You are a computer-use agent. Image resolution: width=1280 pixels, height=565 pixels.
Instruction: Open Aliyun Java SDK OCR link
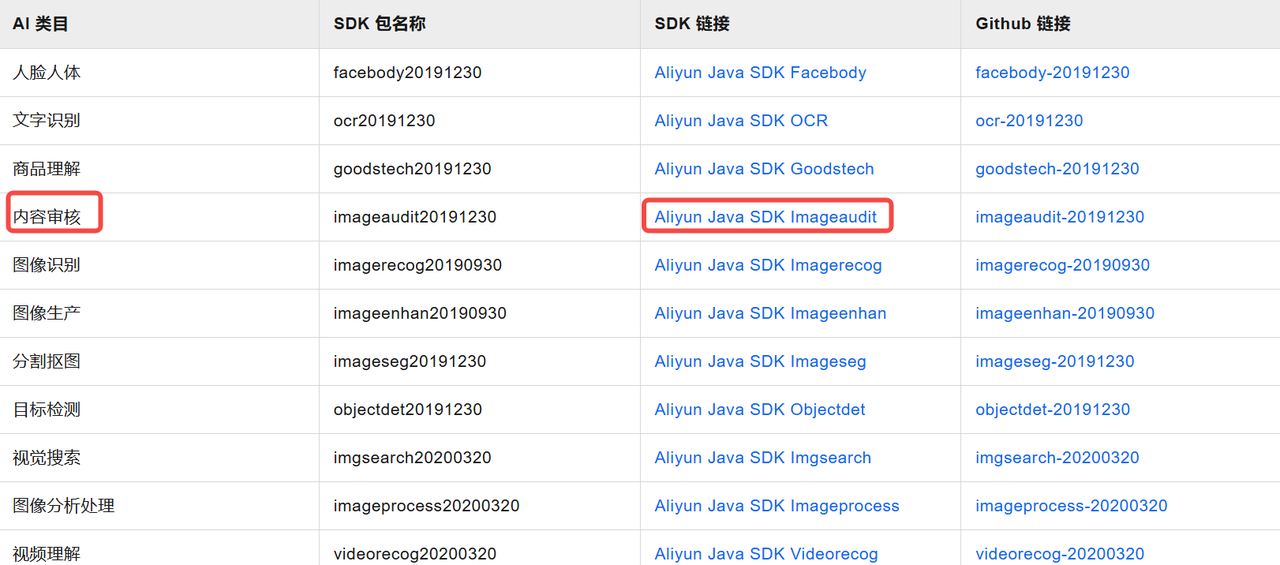click(741, 120)
